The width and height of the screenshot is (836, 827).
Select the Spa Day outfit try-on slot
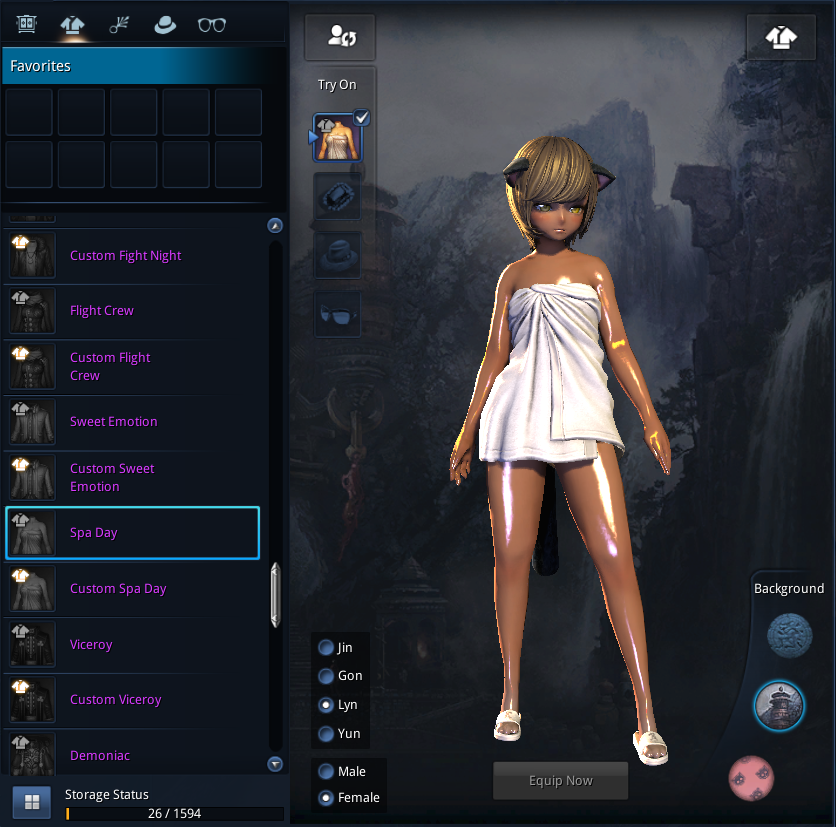(337, 138)
